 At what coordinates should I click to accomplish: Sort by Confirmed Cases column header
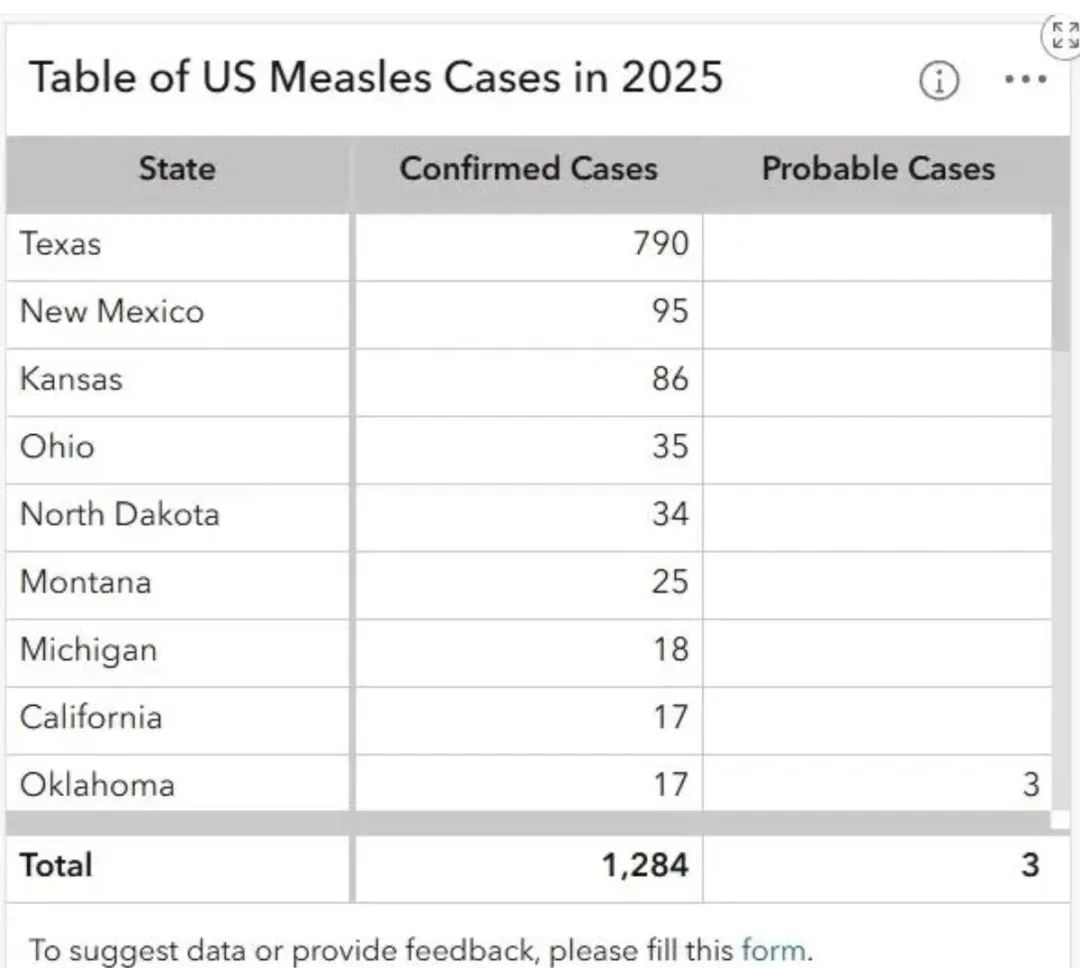[x=528, y=169]
